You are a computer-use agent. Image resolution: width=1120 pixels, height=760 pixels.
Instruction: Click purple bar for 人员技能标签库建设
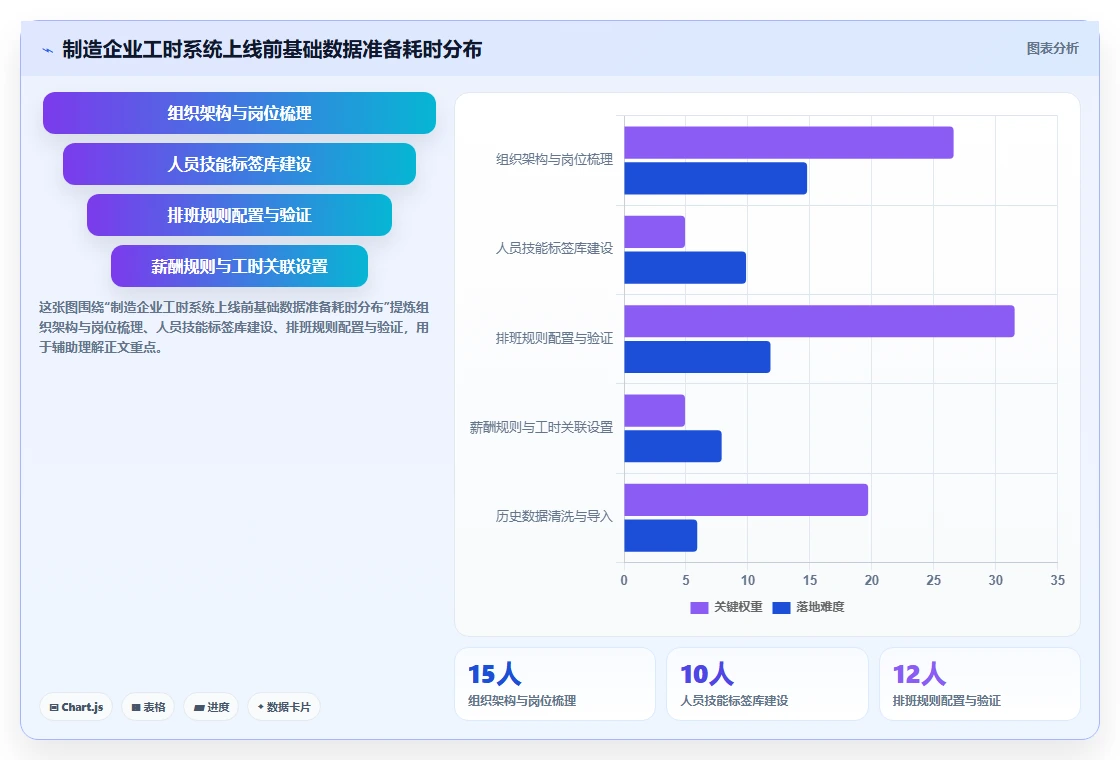click(654, 232)
